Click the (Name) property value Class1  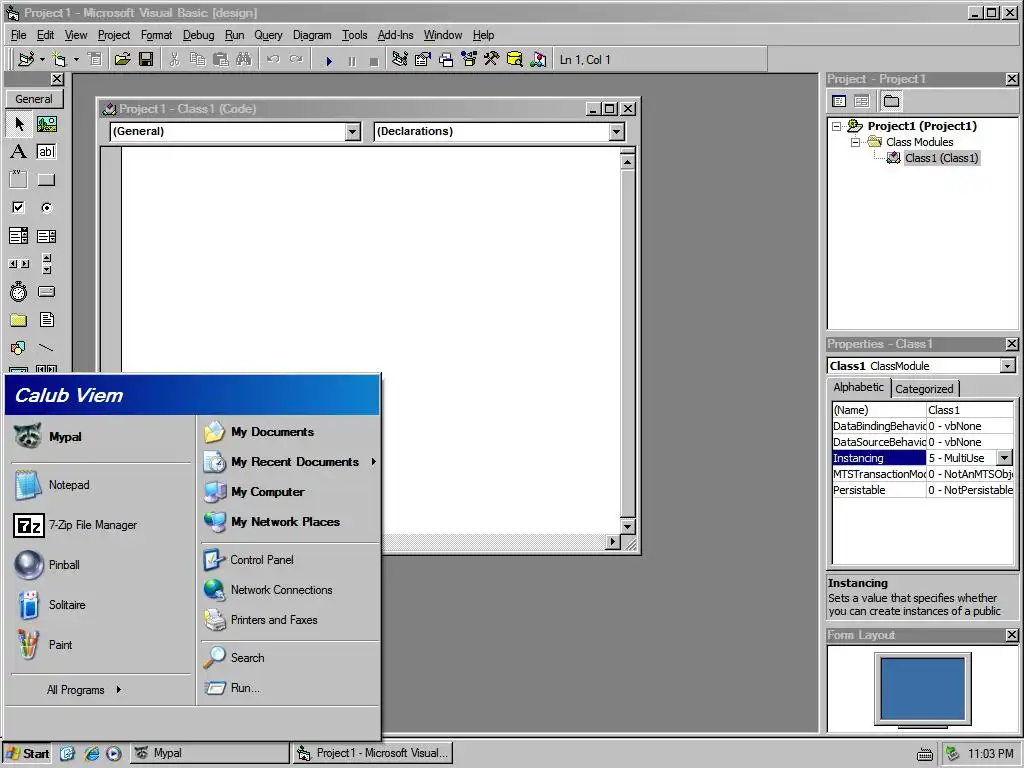pyautogui.click(x=969, y=410)
